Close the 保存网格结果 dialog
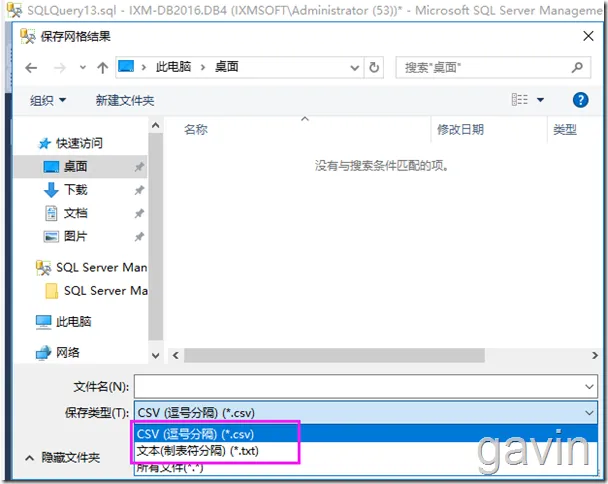The width and height of the screenshot is (608, 484). [x=588, y=36]
